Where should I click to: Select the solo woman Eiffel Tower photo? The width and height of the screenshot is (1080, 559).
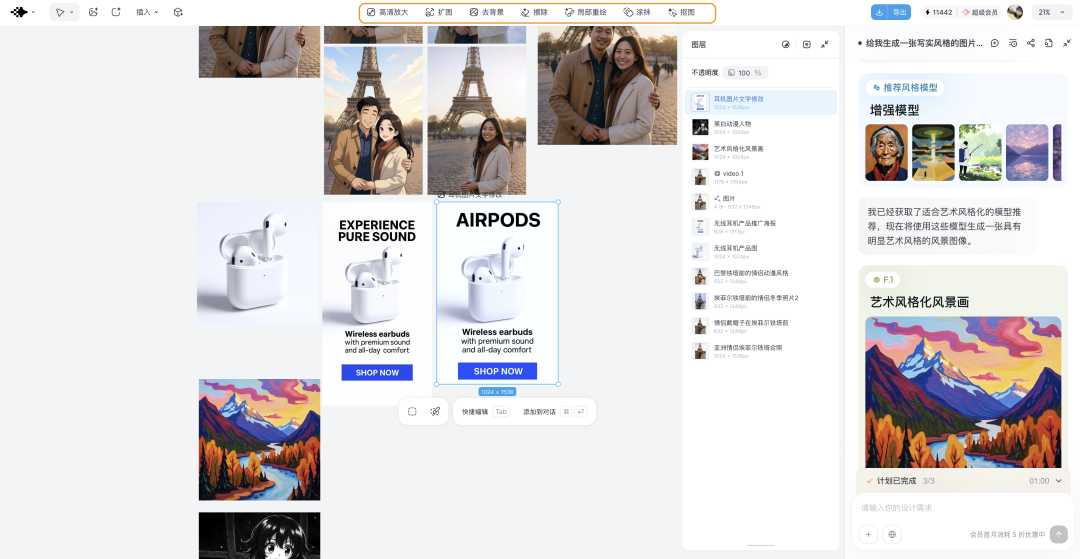(477, 120)
